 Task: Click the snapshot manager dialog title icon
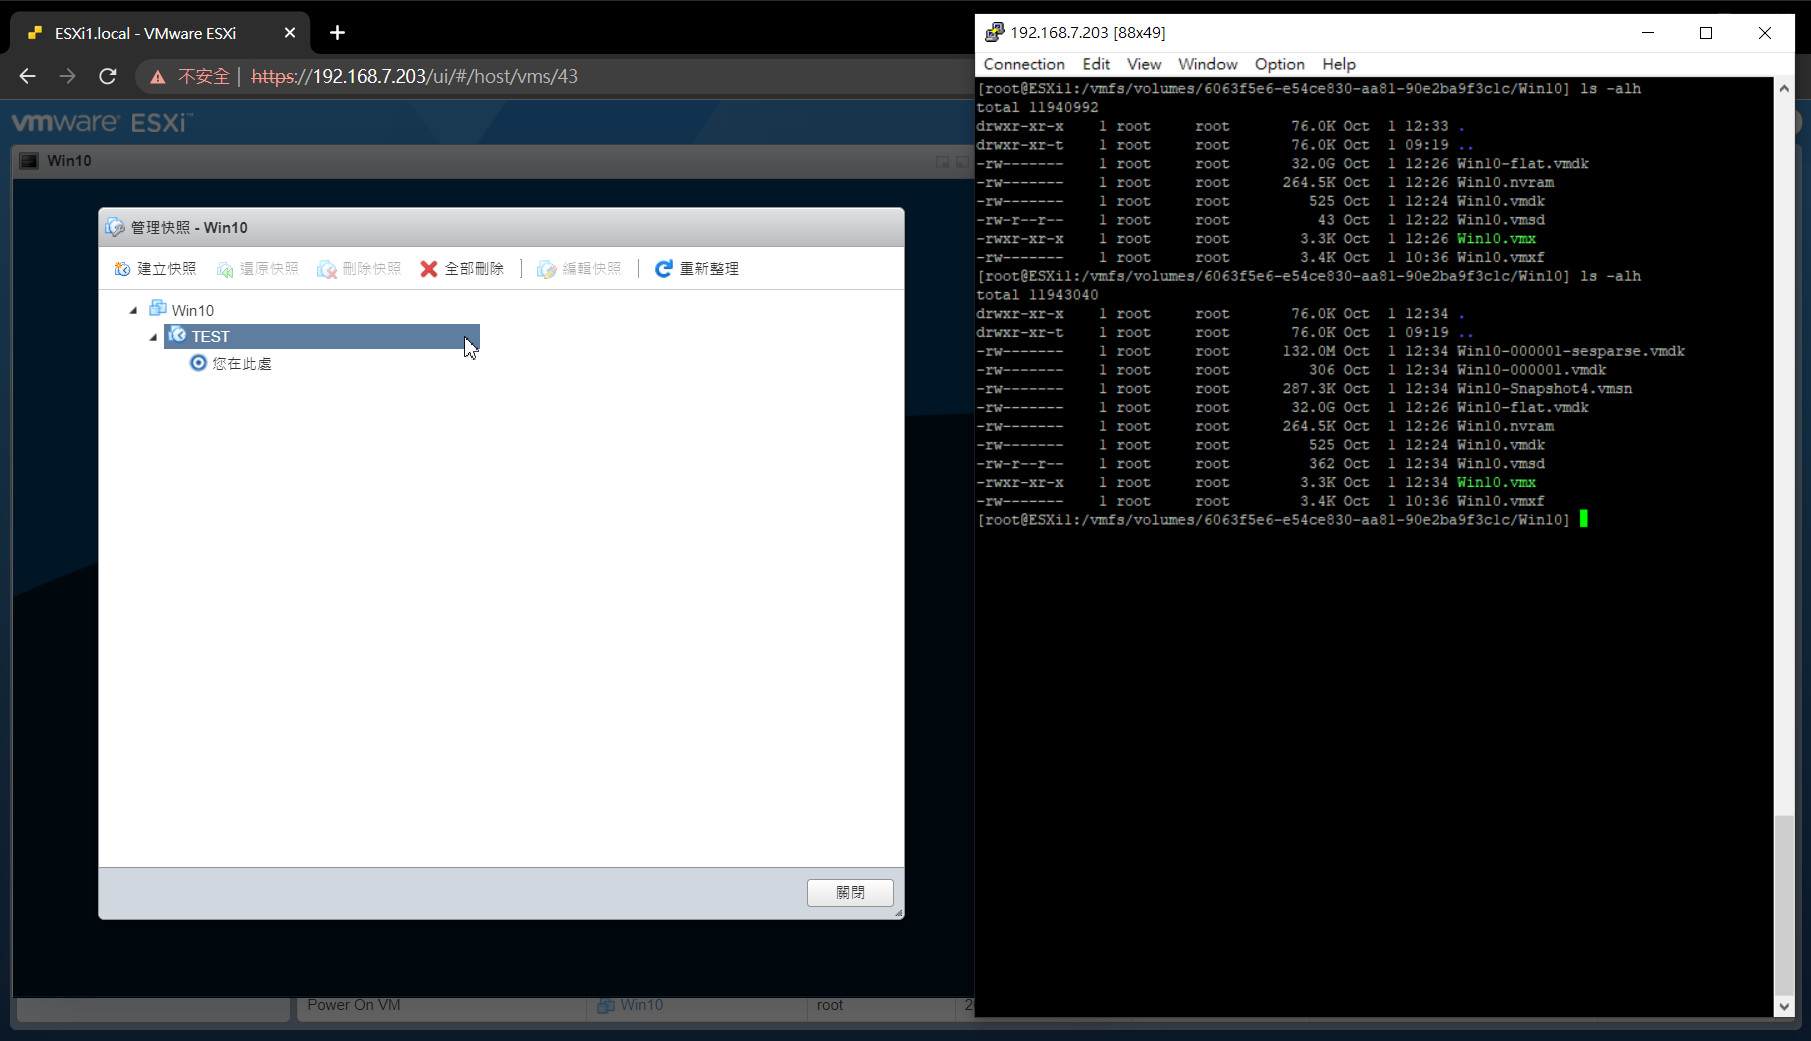(x=115, y=227)
